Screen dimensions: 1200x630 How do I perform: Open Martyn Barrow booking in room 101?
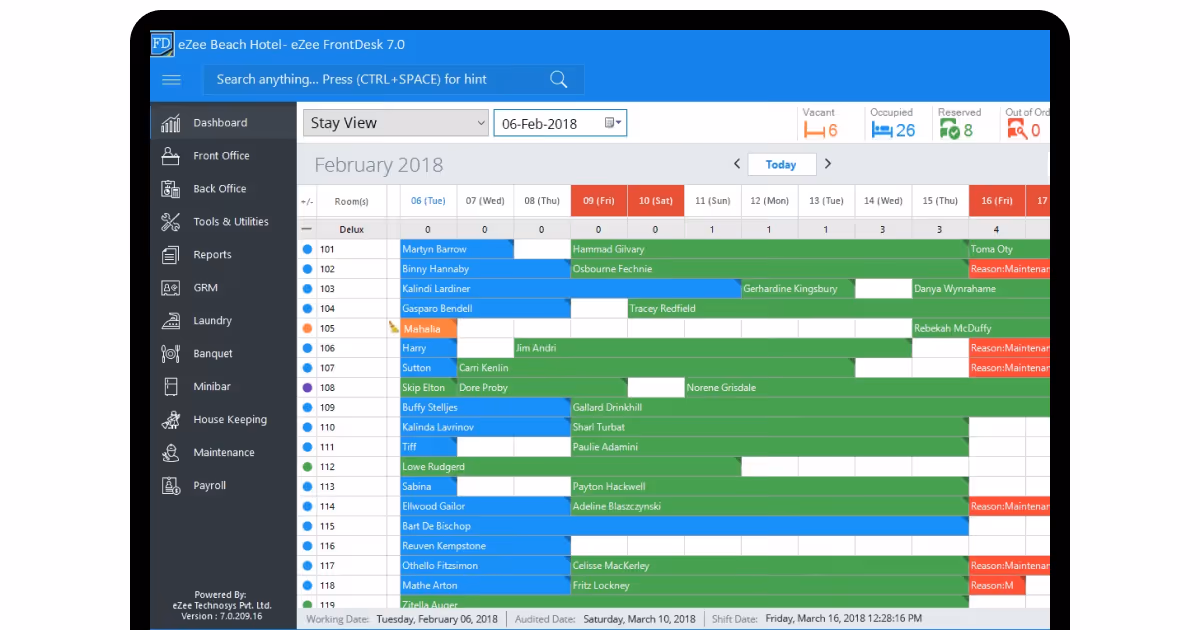pos(457,249)
